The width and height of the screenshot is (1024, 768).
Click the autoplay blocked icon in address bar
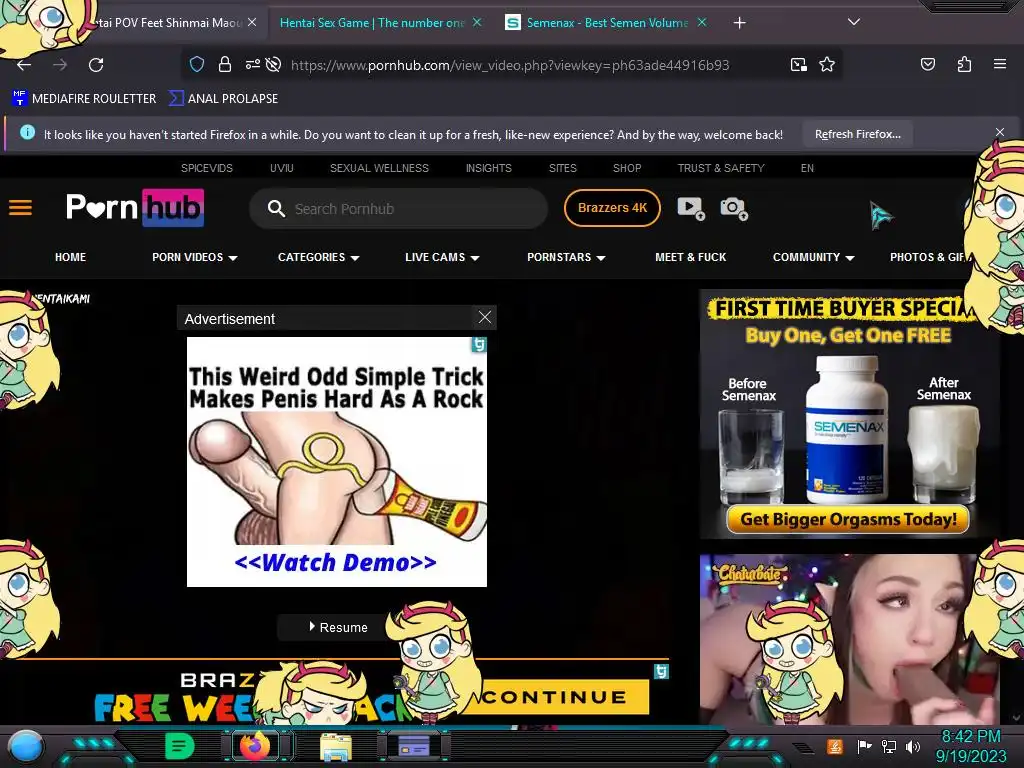point(274,64)
